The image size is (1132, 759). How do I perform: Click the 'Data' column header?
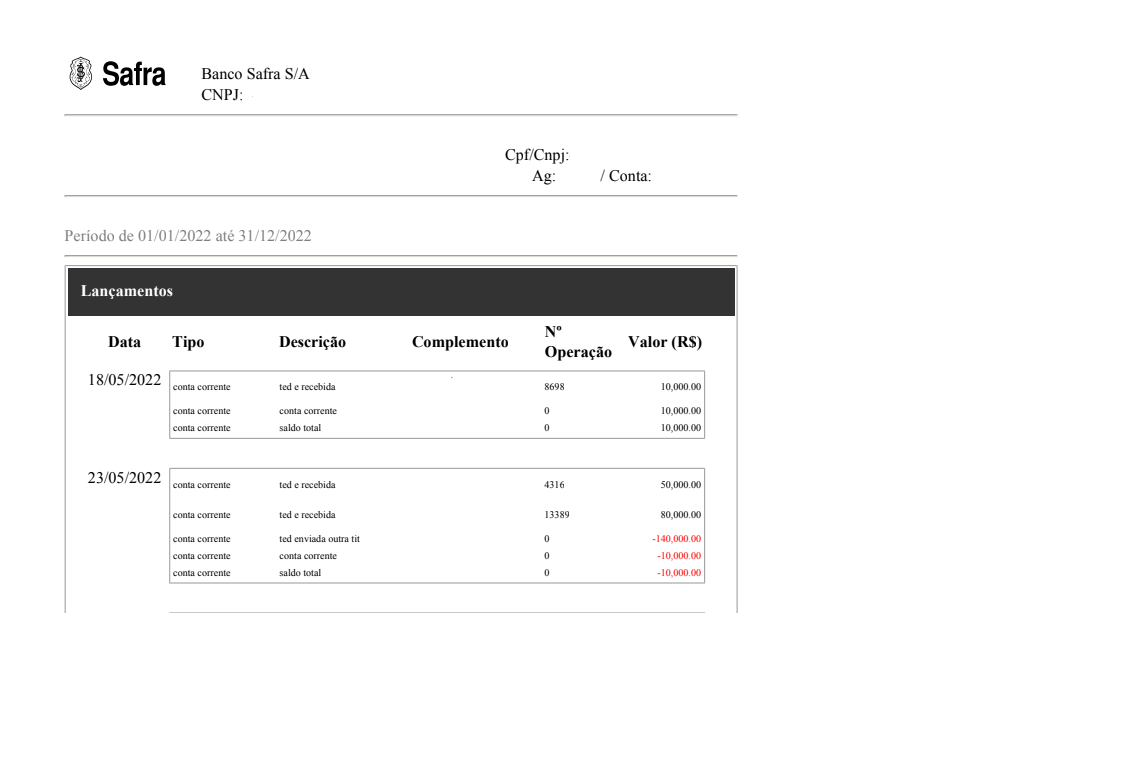coord(124,342)
